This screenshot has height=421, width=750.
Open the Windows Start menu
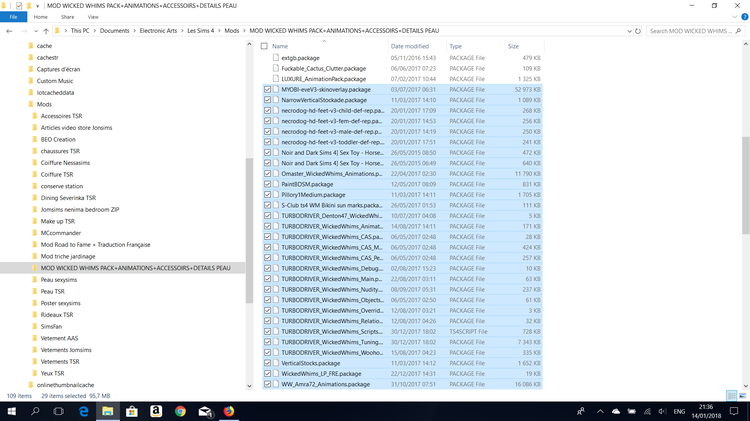coord(11,411)
